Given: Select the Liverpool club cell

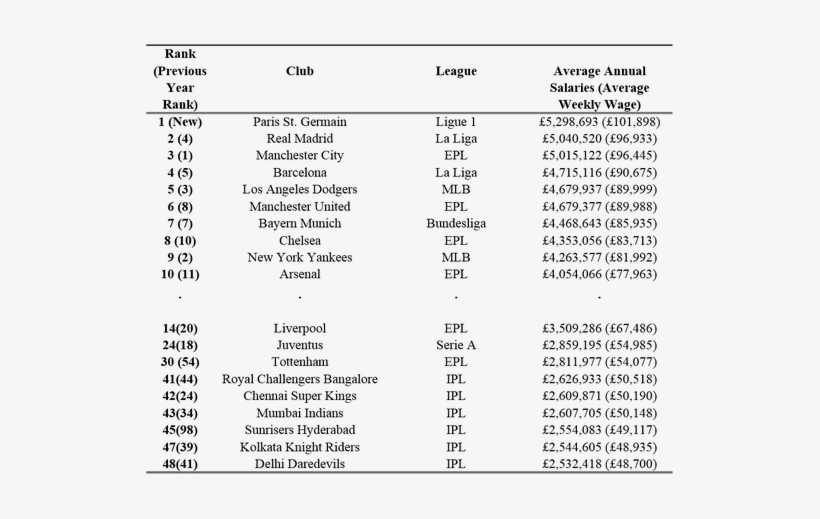Looking at the screenshot, I should [x=299, y=328].
